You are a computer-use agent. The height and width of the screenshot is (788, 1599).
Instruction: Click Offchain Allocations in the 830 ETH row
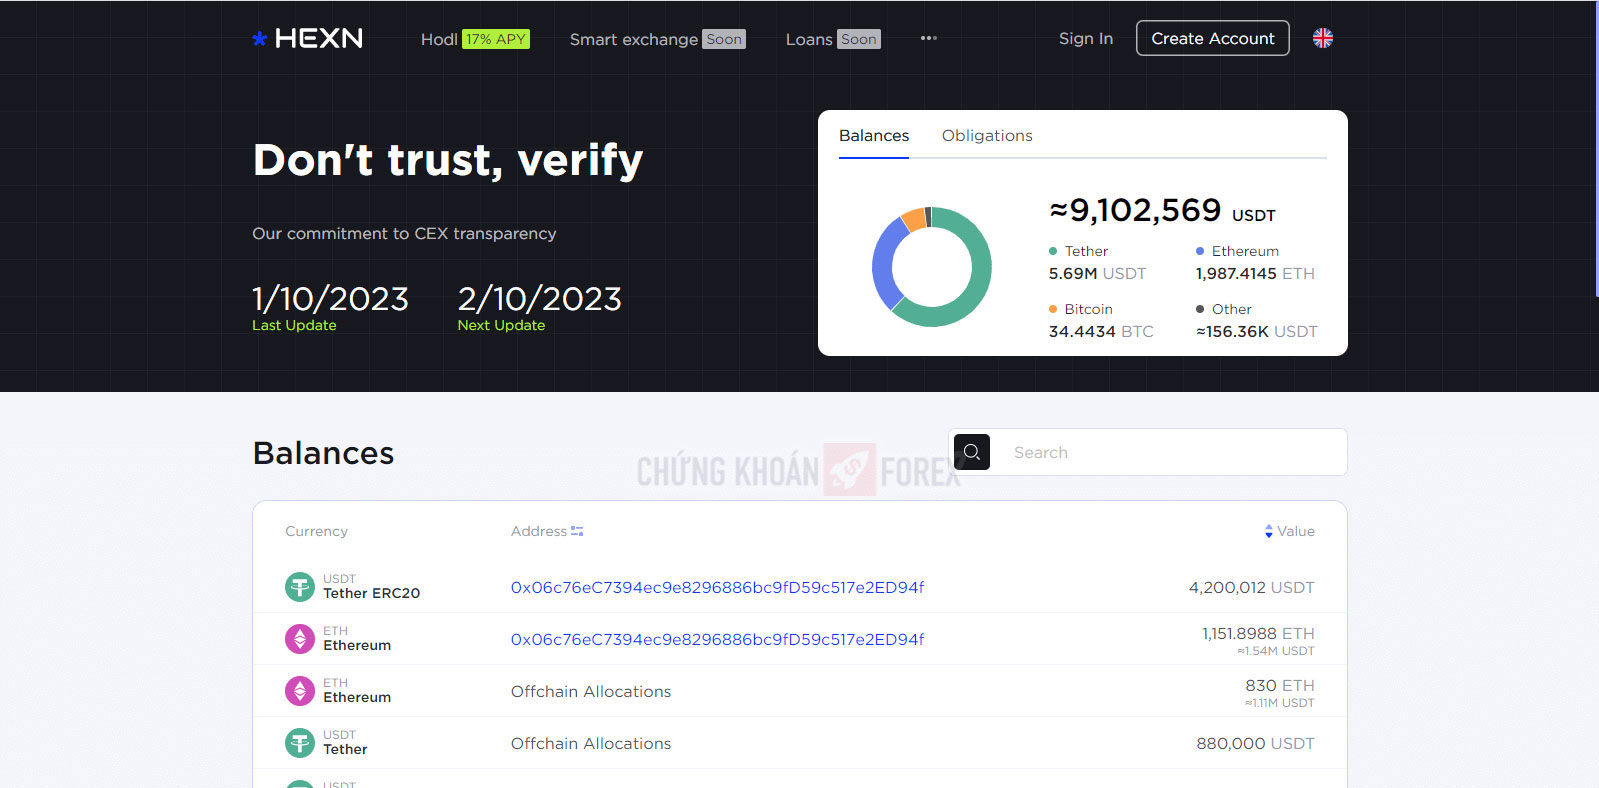click(x=591, y=691)
